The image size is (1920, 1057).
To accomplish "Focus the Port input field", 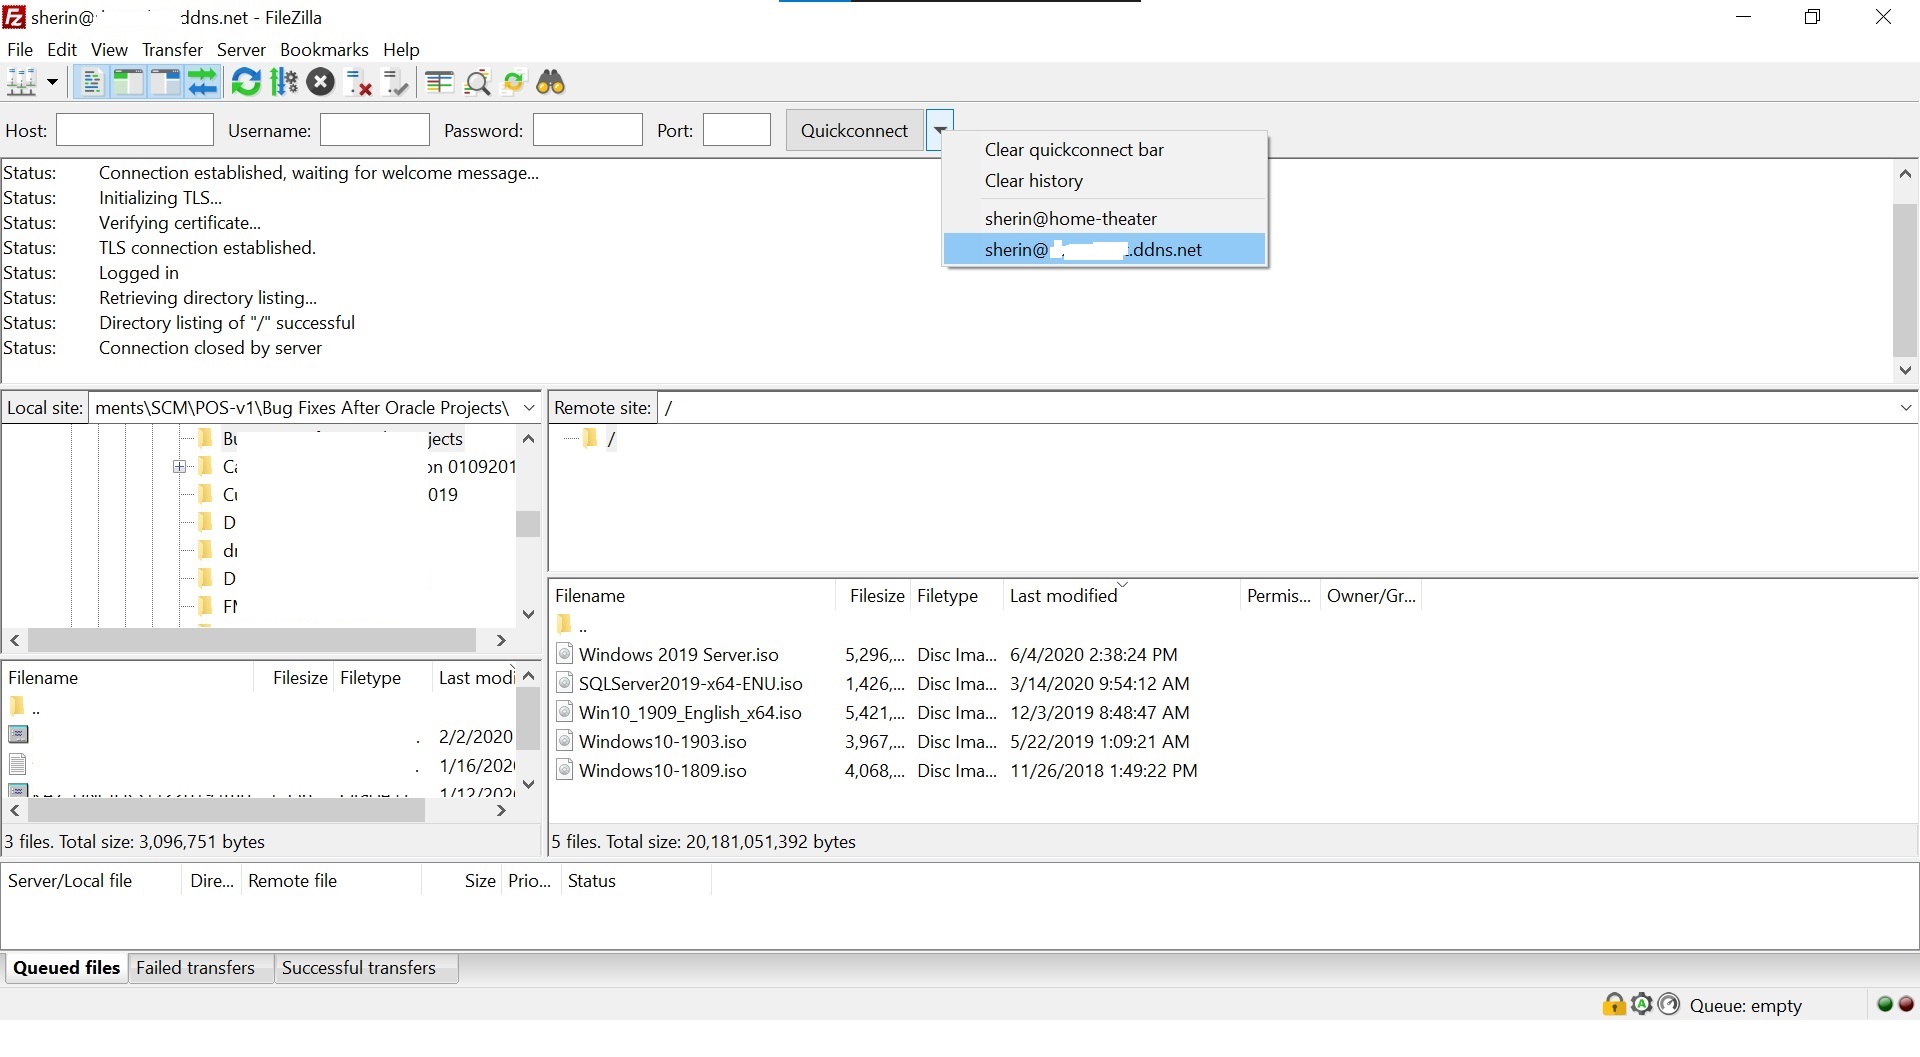I will pos(737,130).
